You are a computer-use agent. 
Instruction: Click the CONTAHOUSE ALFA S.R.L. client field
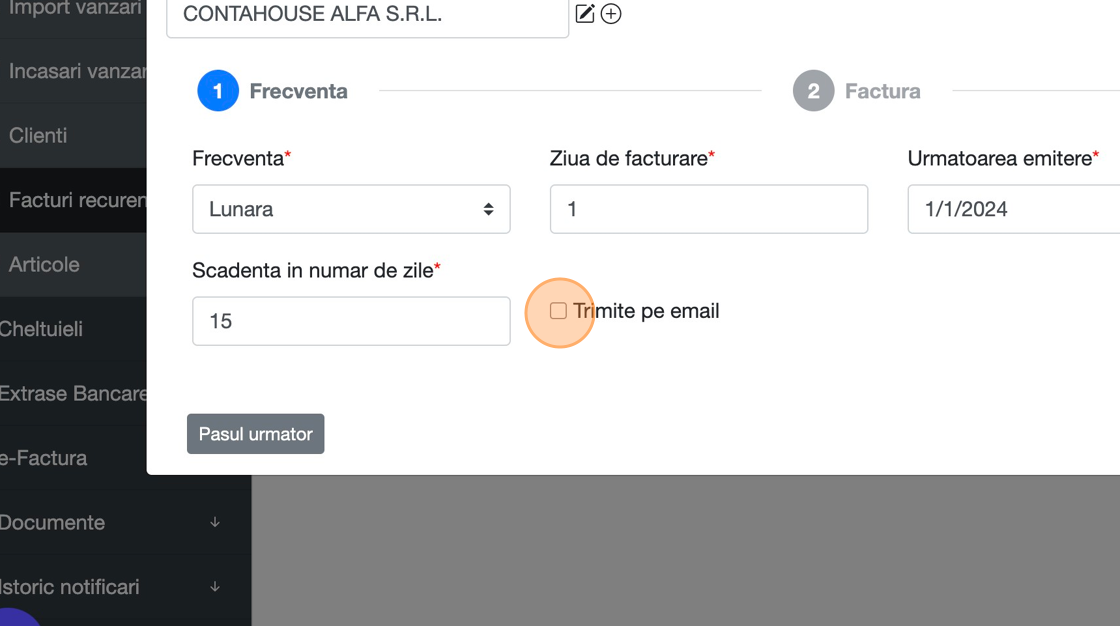point(367,16)
